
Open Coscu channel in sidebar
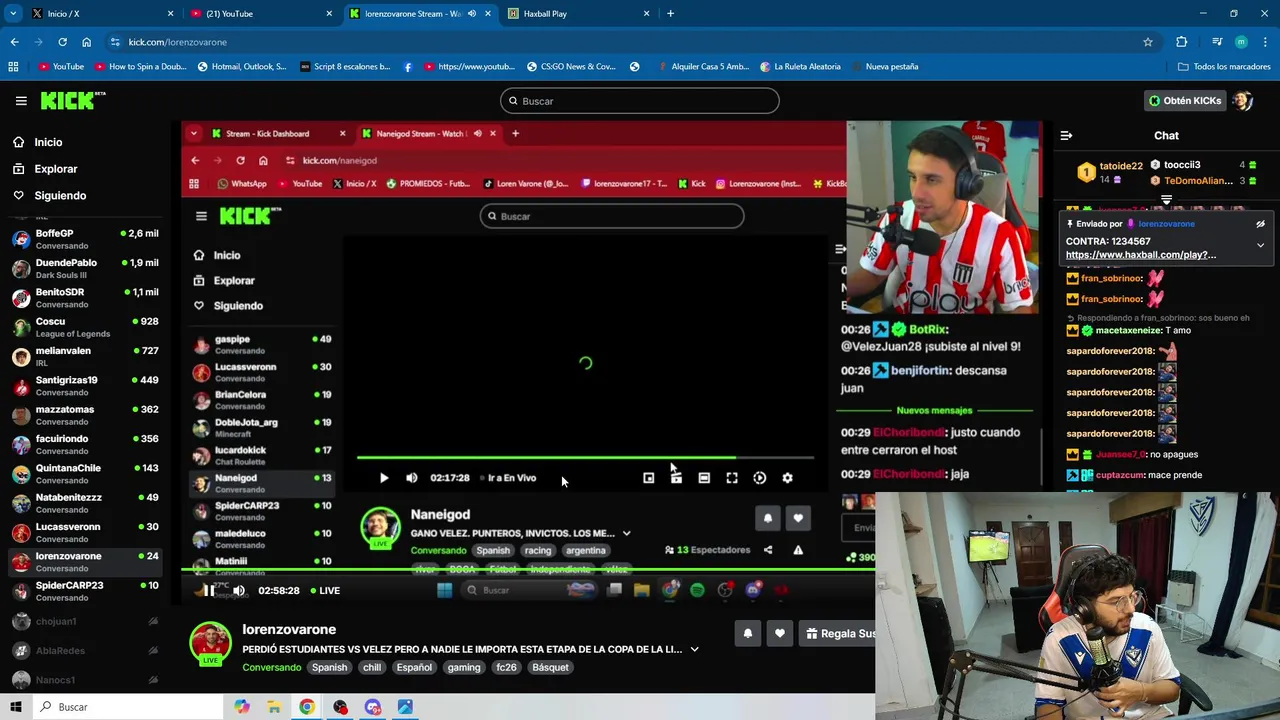pos(85,327)
